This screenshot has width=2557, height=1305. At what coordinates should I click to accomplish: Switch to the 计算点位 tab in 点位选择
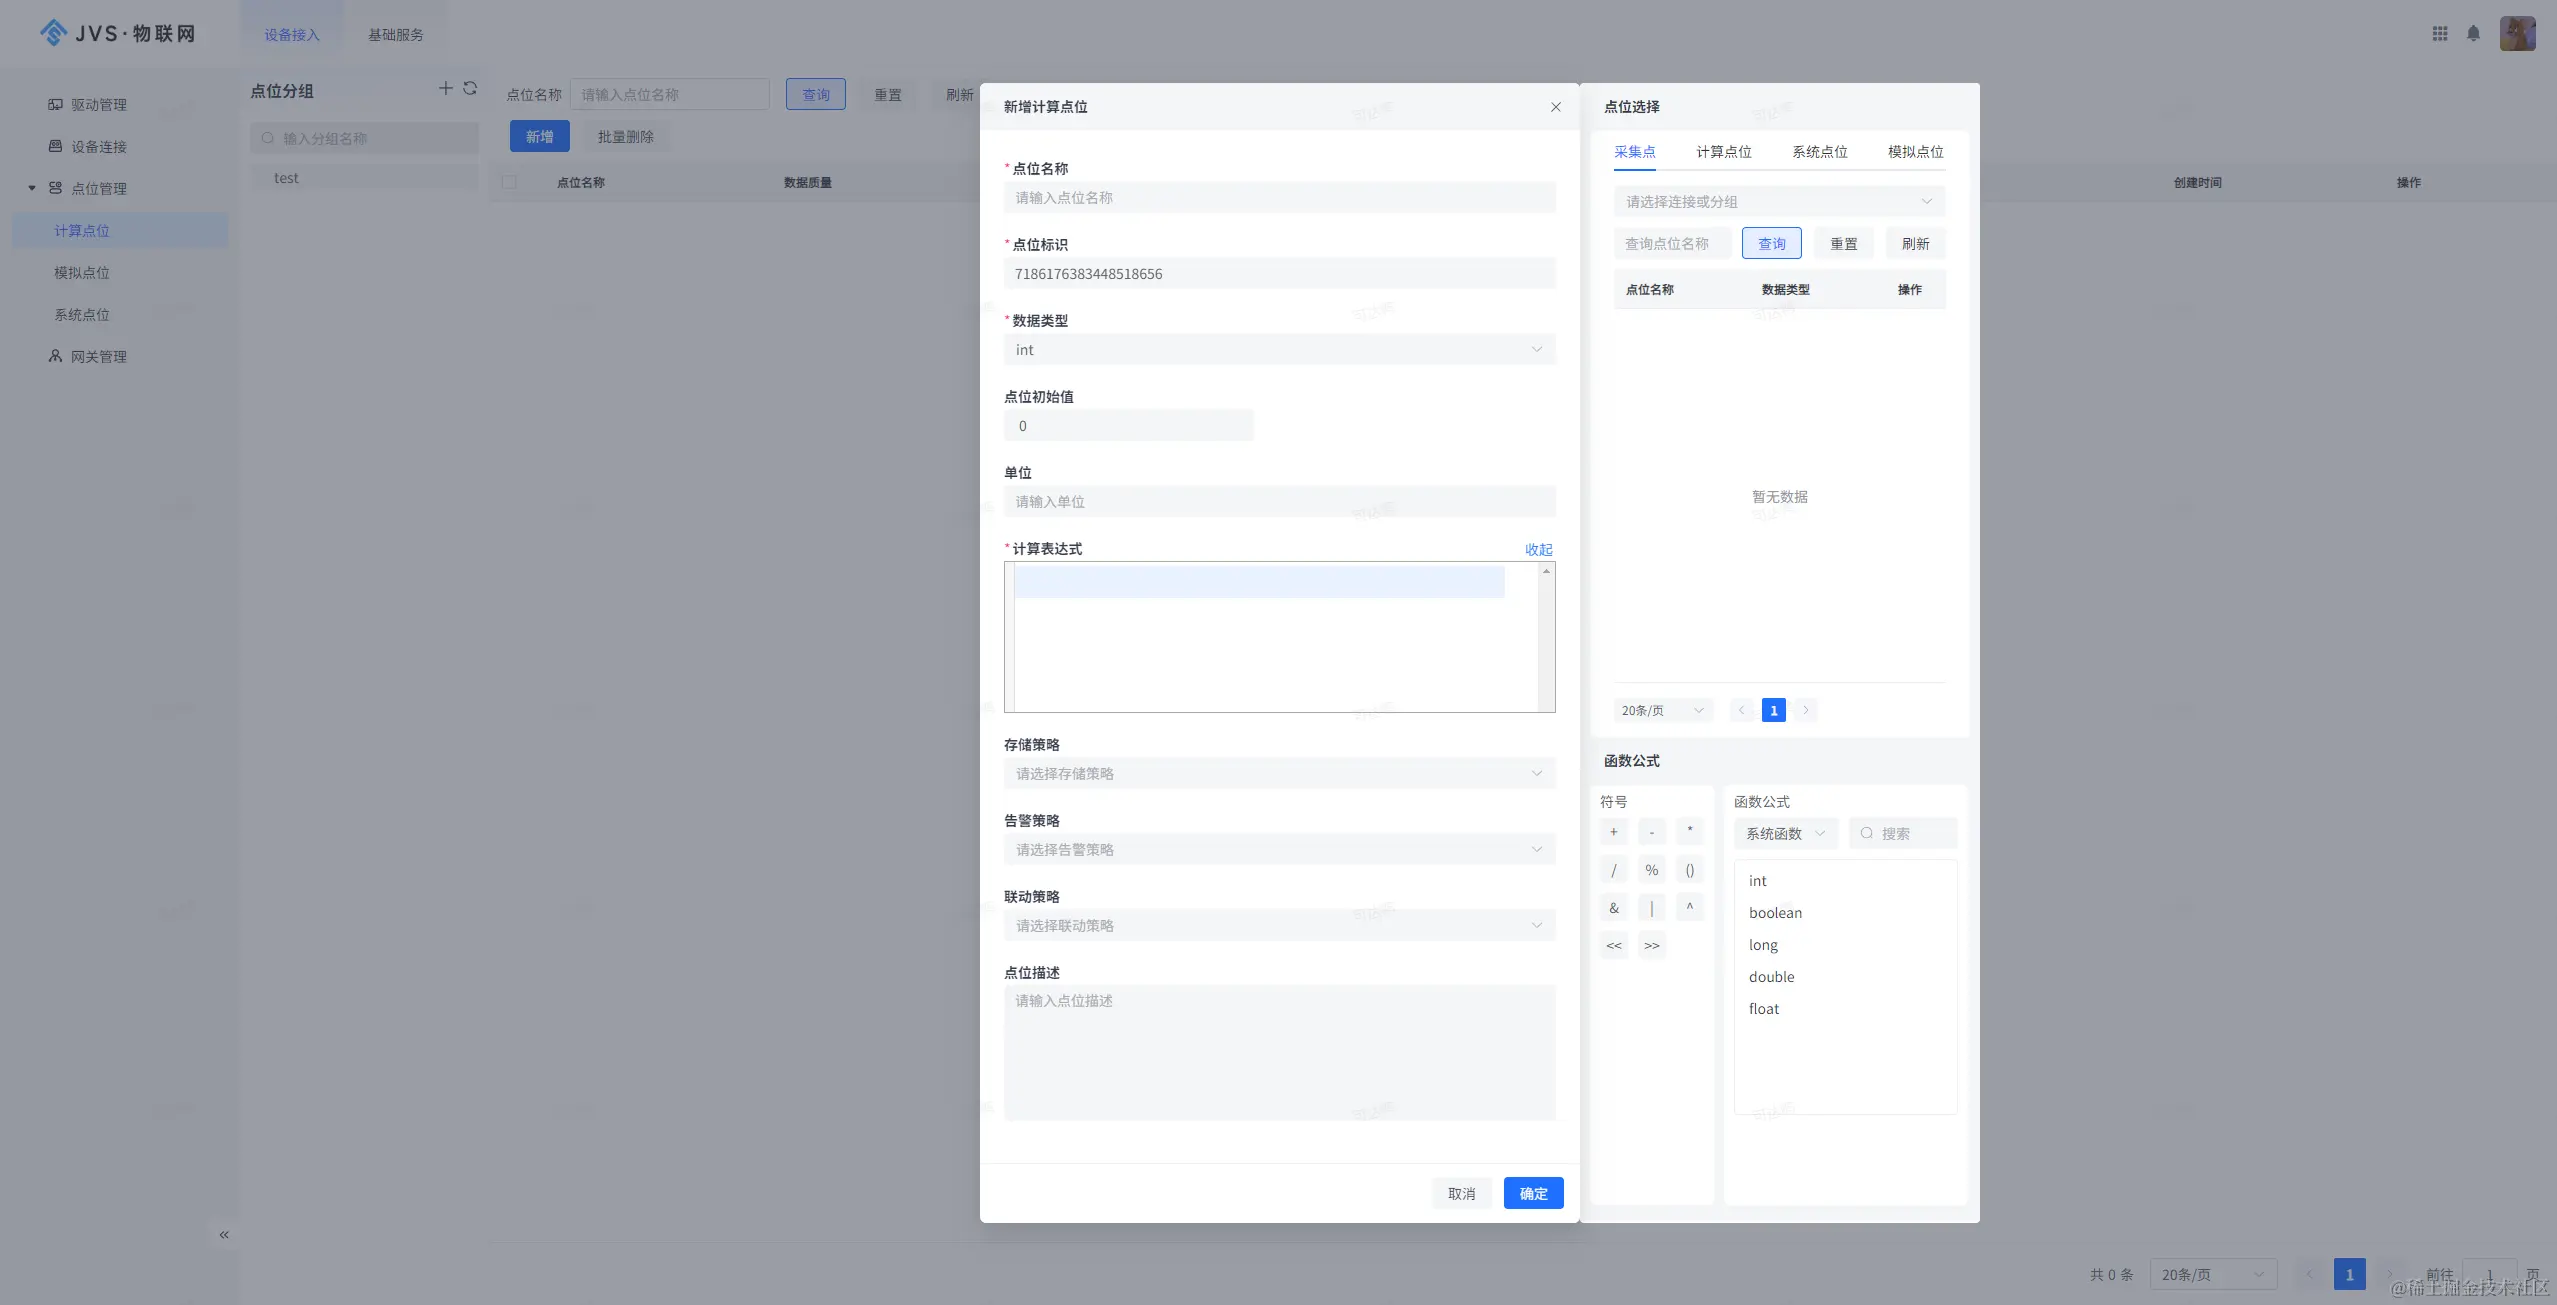tap(1723, 152)
